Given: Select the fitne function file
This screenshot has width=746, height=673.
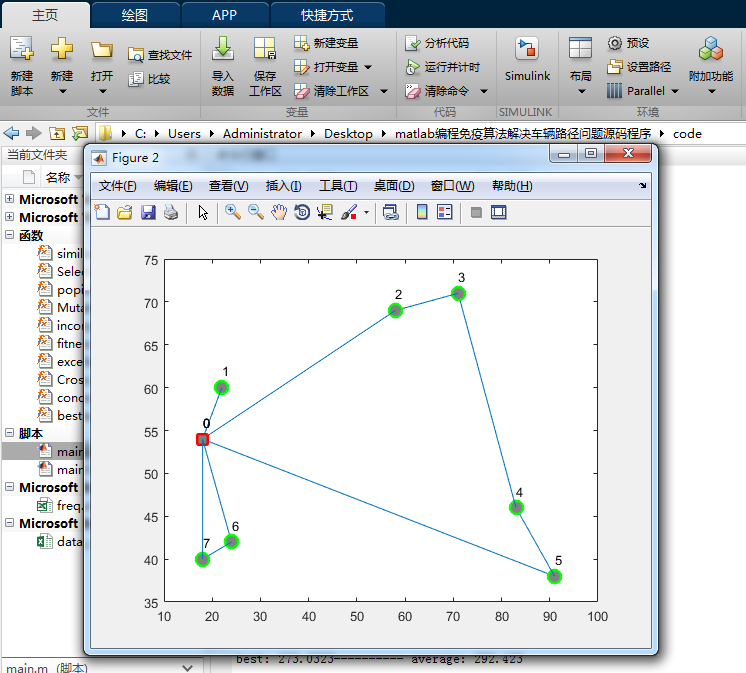Looking at the screenshot, I should (60, 343).
